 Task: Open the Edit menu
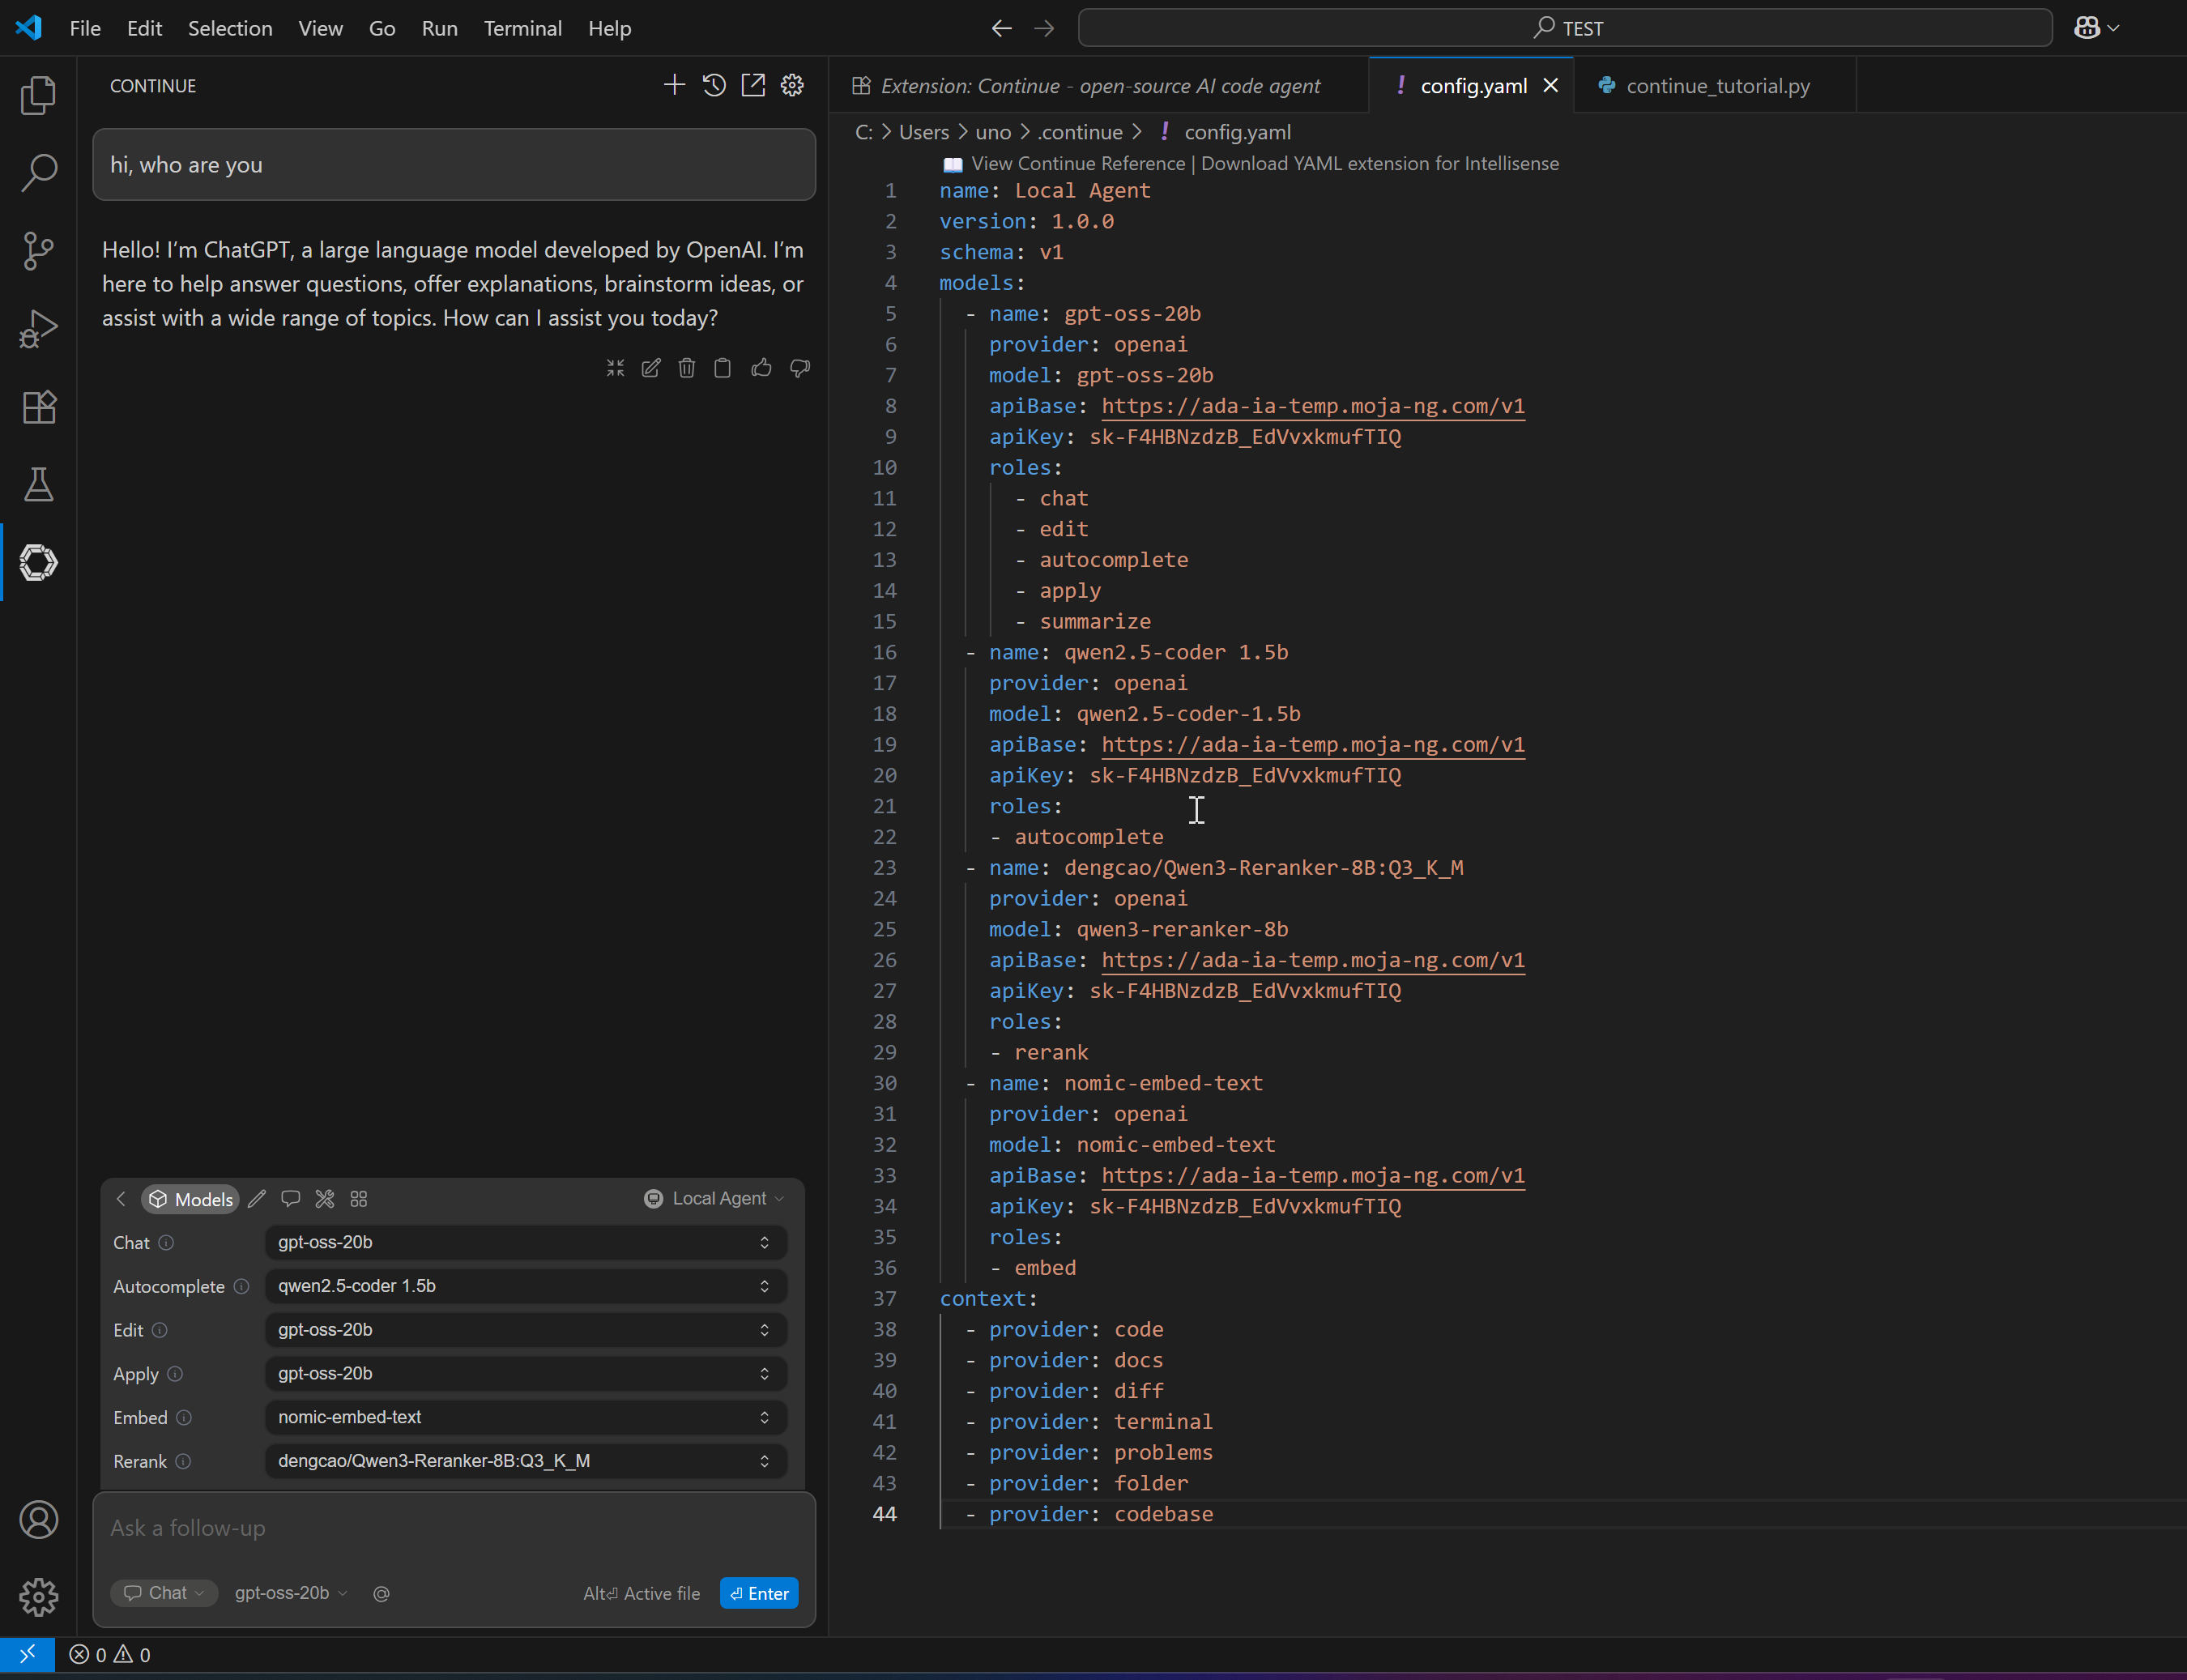point(144,28)
